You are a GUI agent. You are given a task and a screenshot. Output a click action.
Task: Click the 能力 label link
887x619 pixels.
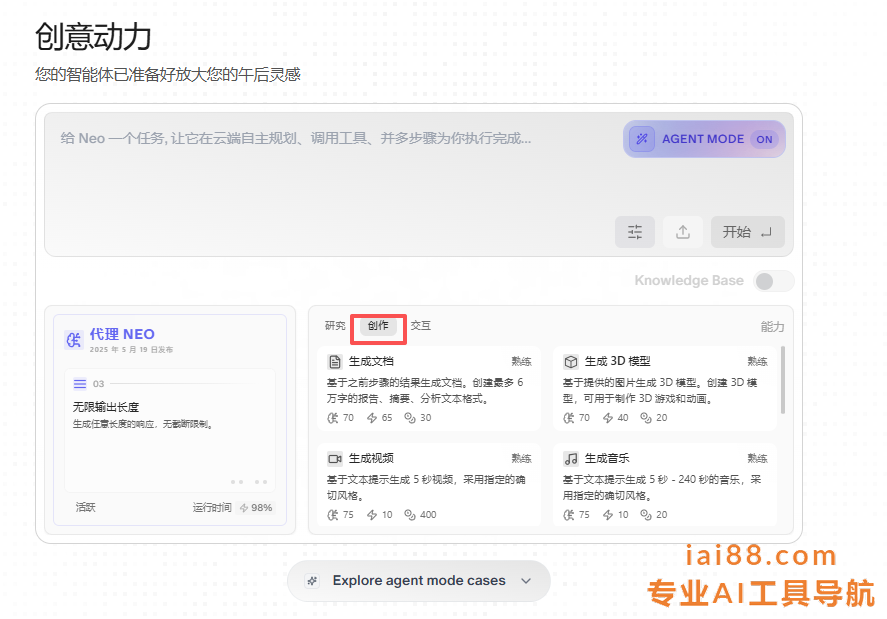772,327
